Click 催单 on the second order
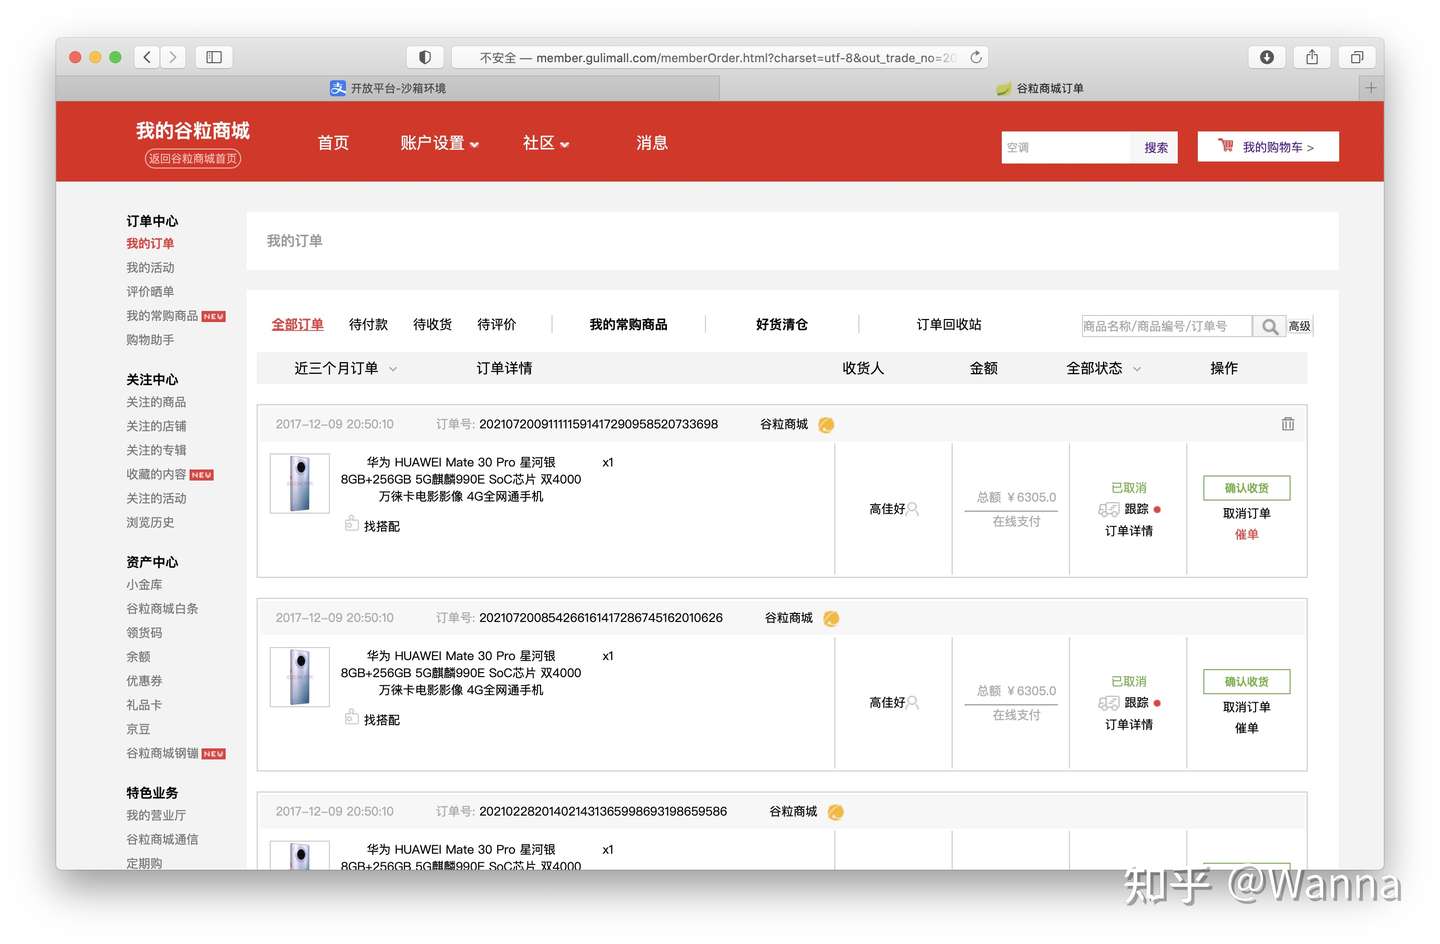 point(1246,728)
